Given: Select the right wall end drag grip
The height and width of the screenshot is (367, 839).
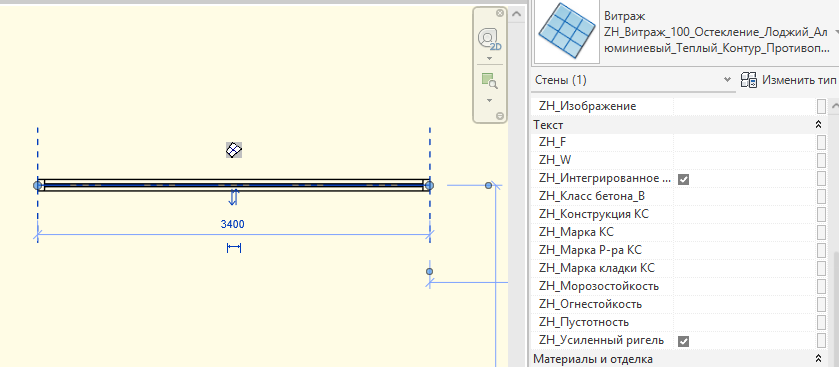Looking at the screenshot, I should point(429,185).
